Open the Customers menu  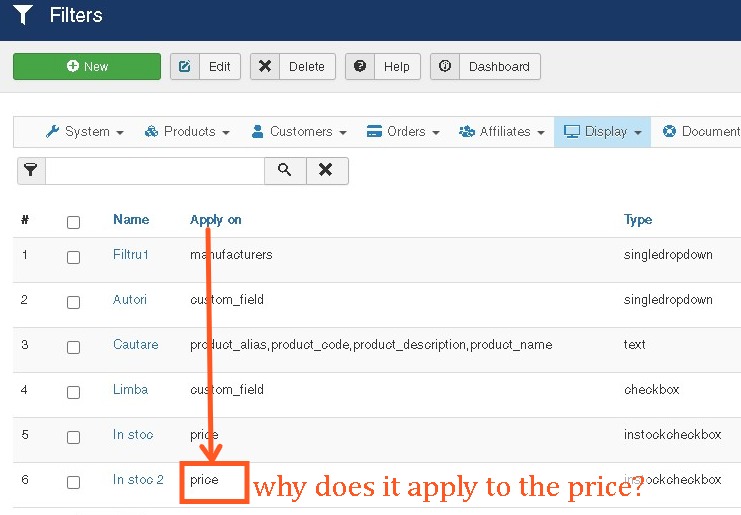click(299, 131)
